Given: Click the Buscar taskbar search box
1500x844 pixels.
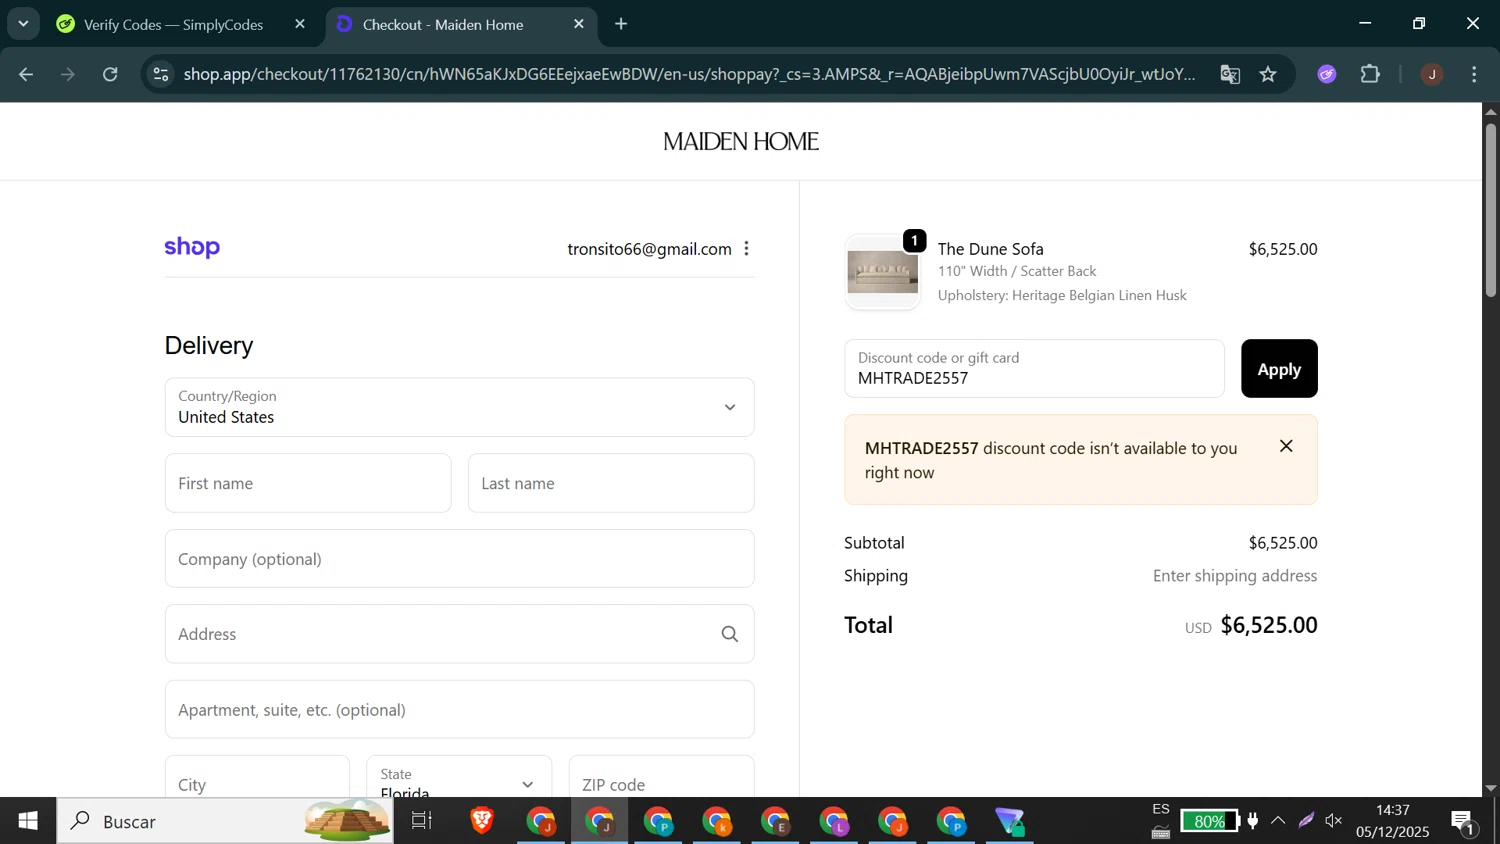Looking at the screenshot, I should tap(225, 821).
